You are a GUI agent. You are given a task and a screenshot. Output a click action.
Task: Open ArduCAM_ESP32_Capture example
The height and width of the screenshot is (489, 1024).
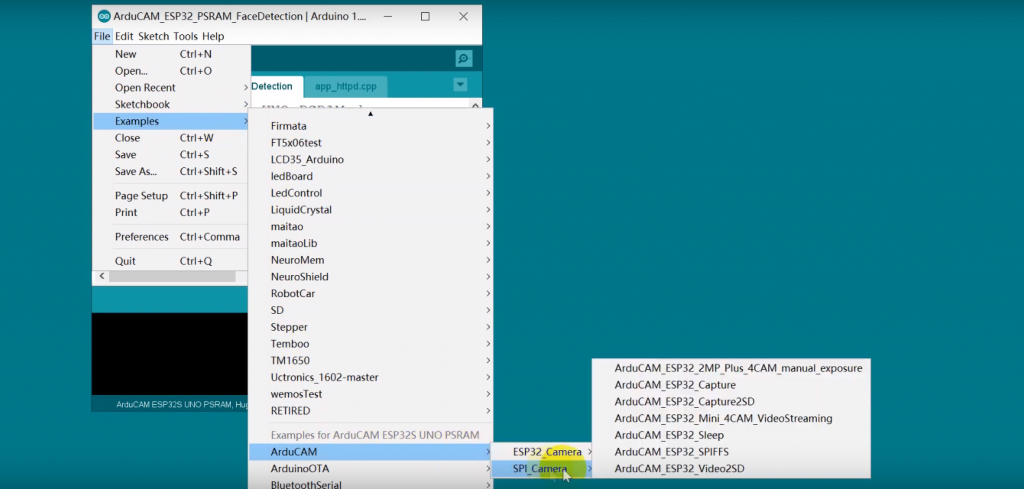731,385
